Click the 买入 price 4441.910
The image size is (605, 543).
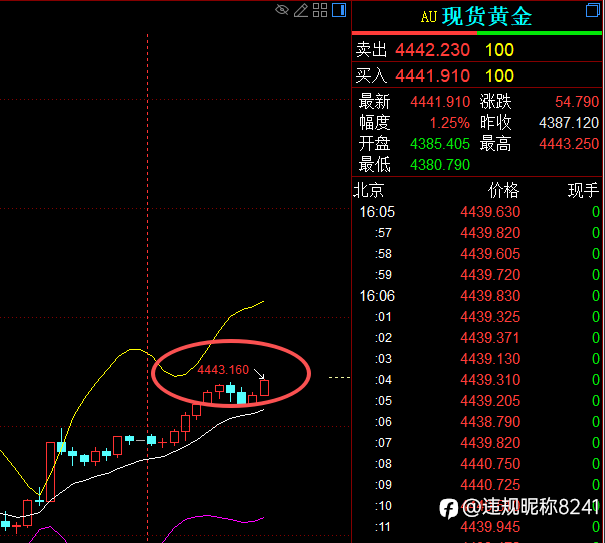[x=432, y=76]
